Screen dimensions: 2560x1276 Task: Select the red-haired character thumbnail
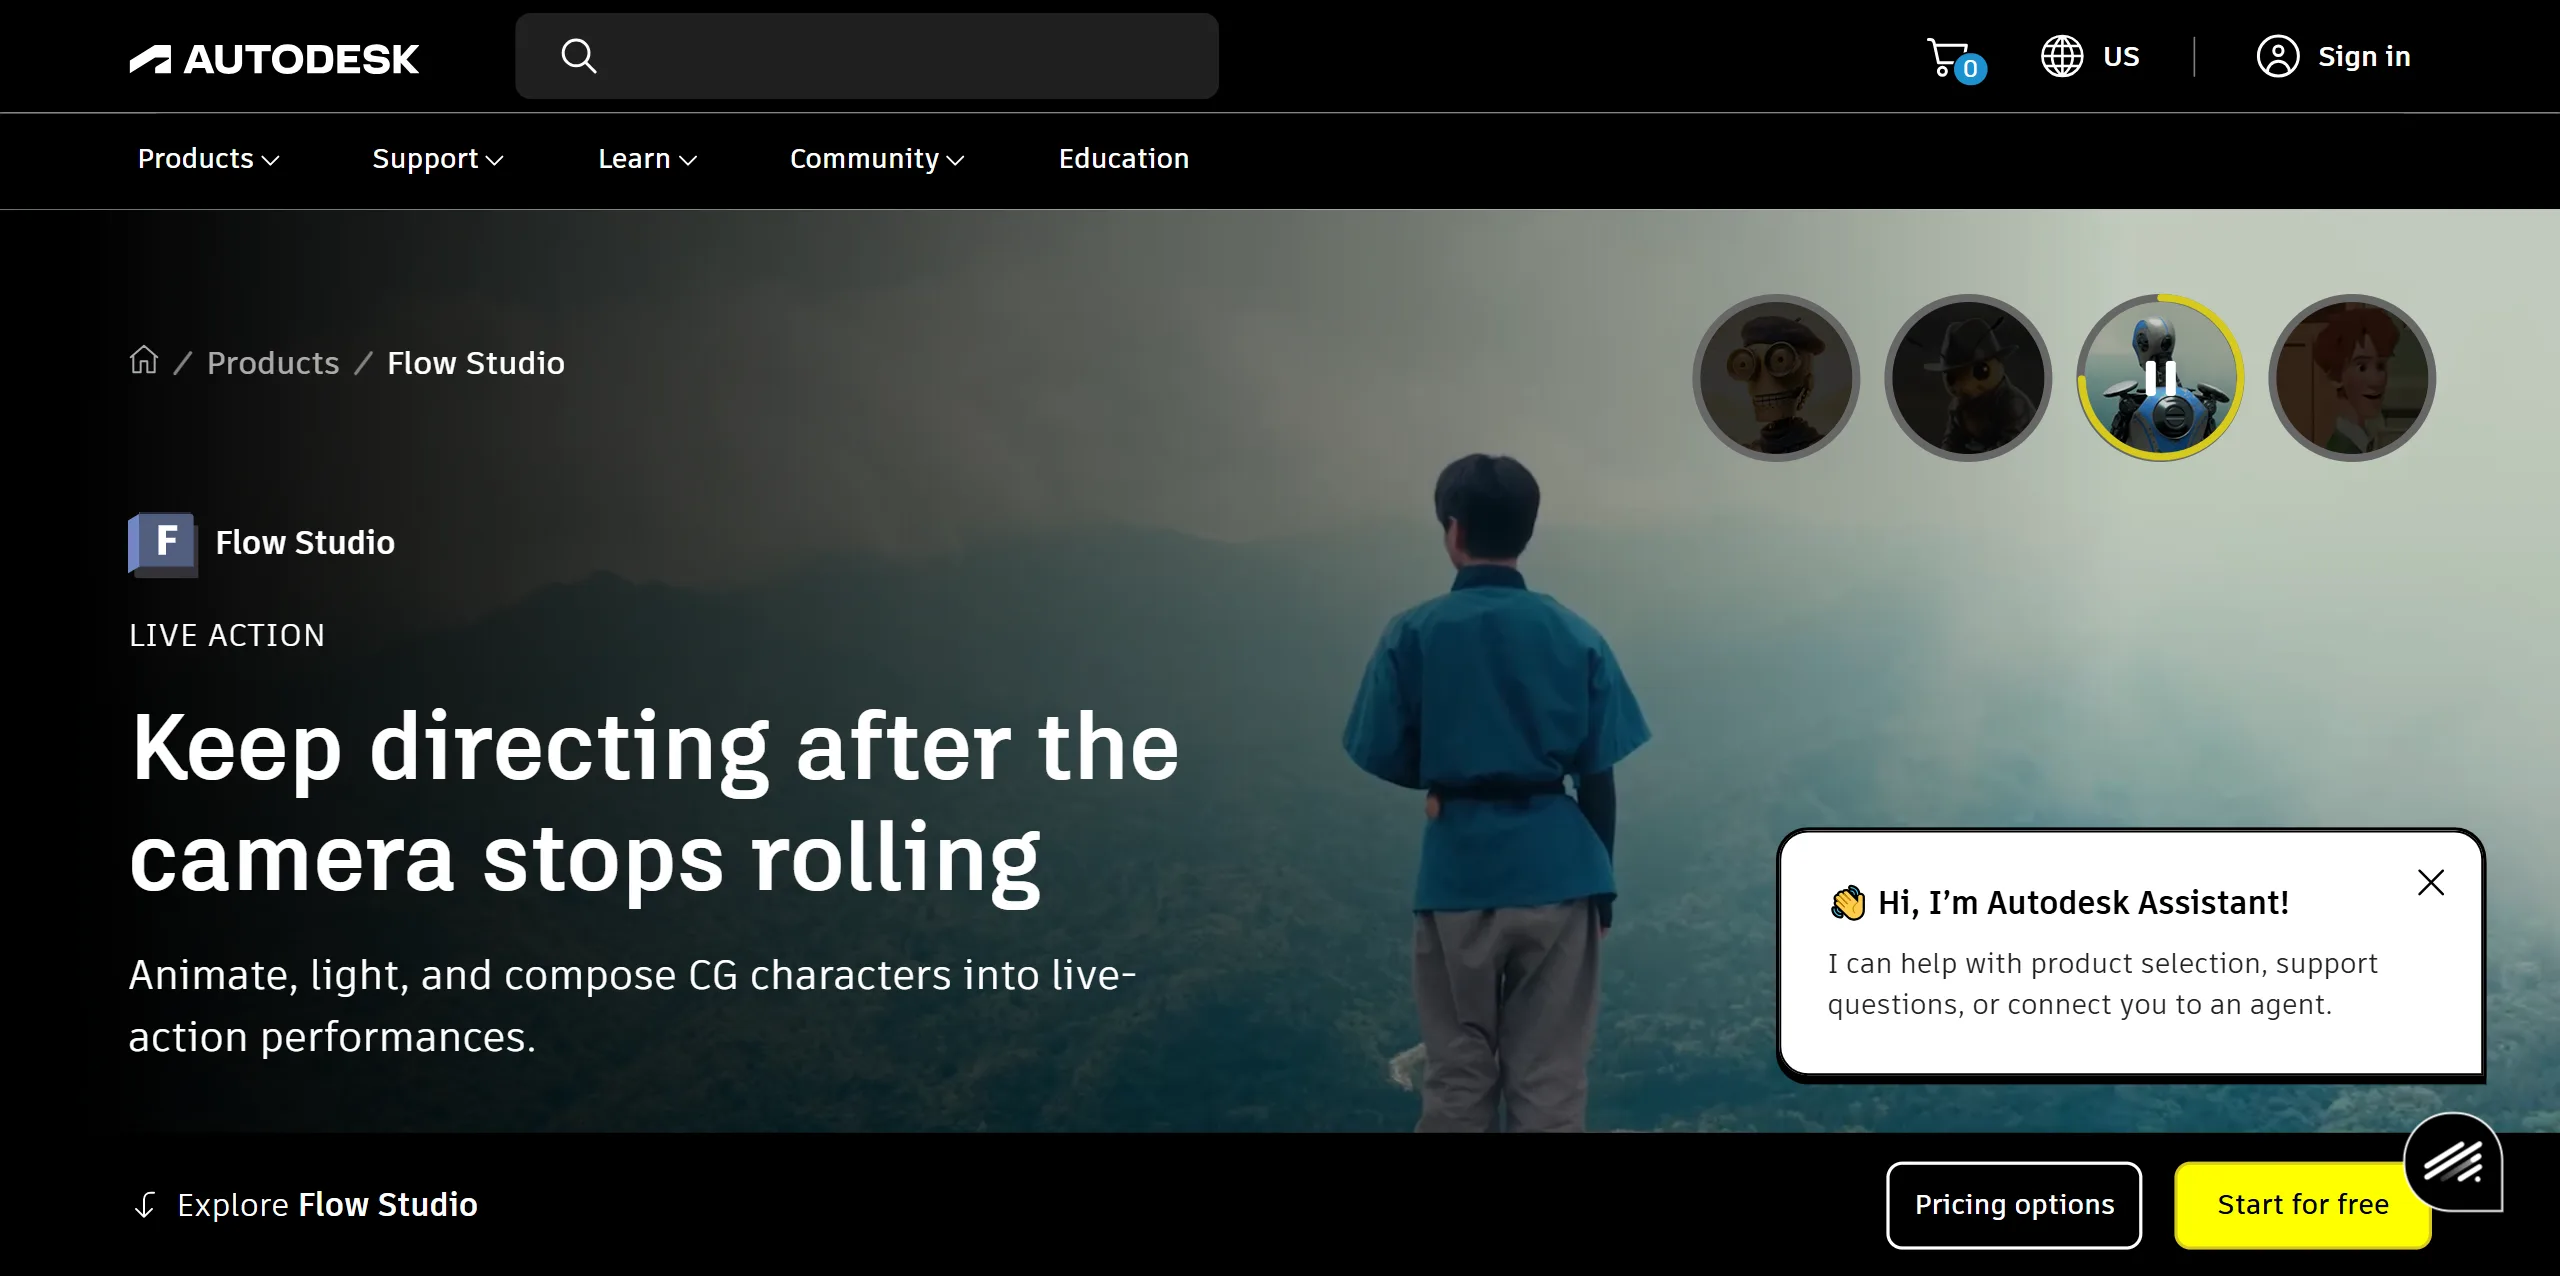[x=2352, y=378]
